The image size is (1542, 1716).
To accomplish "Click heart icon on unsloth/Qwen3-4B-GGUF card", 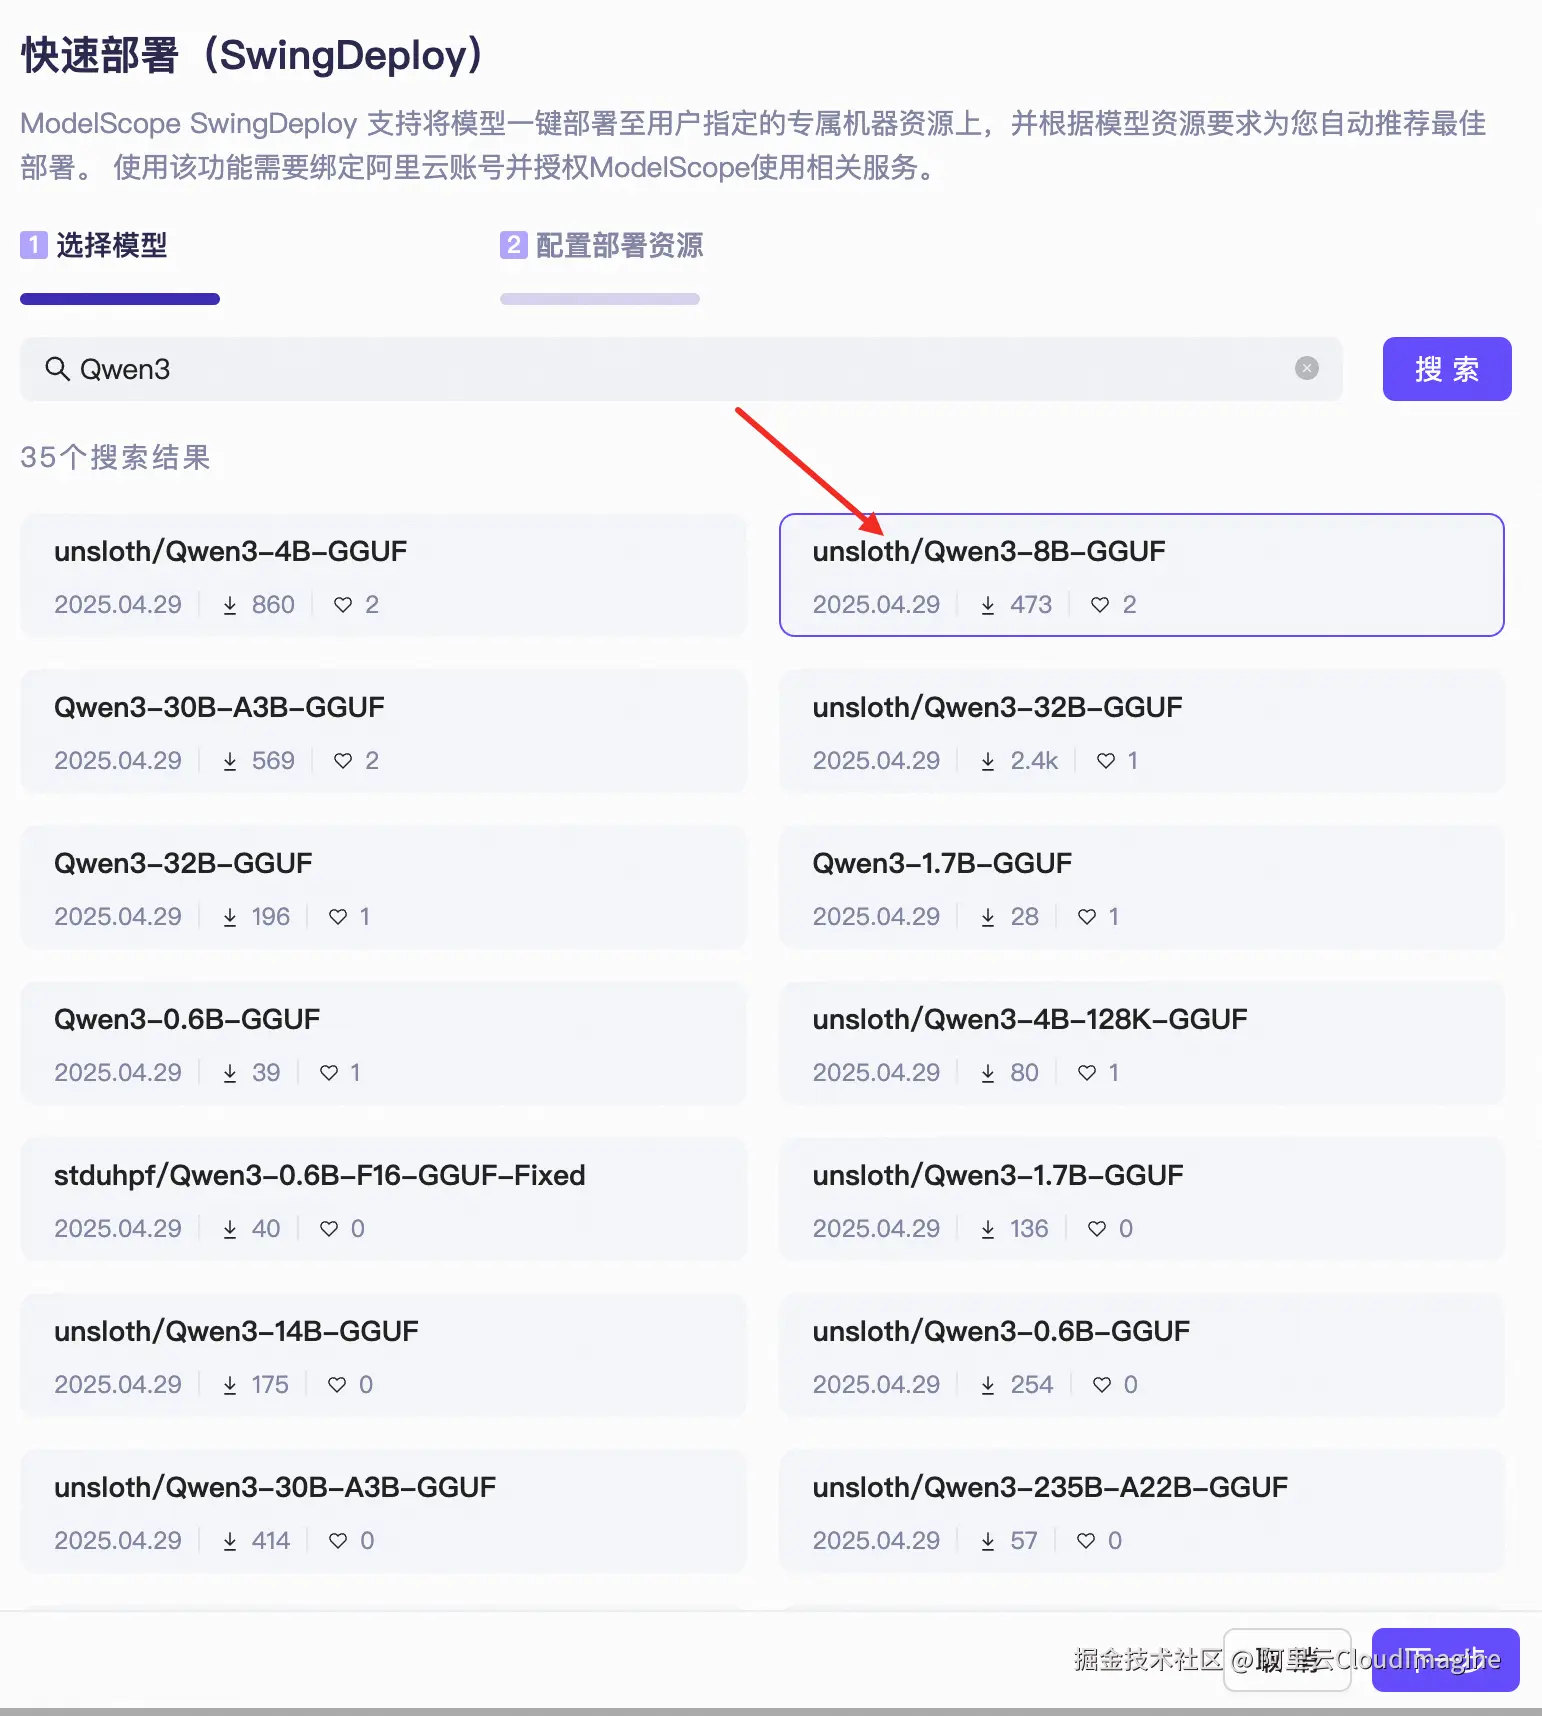I will pos(343,605).
